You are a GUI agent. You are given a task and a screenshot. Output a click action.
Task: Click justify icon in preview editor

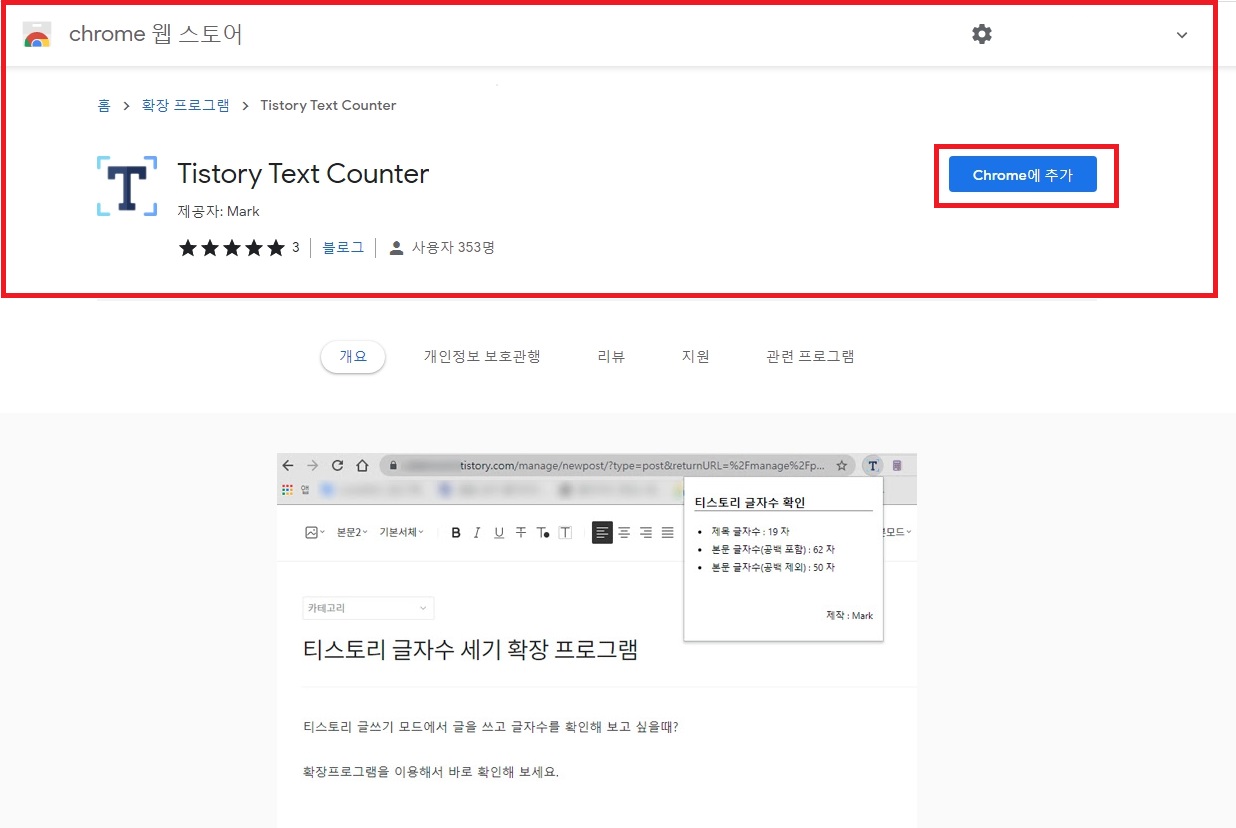(x=668, y=533)
